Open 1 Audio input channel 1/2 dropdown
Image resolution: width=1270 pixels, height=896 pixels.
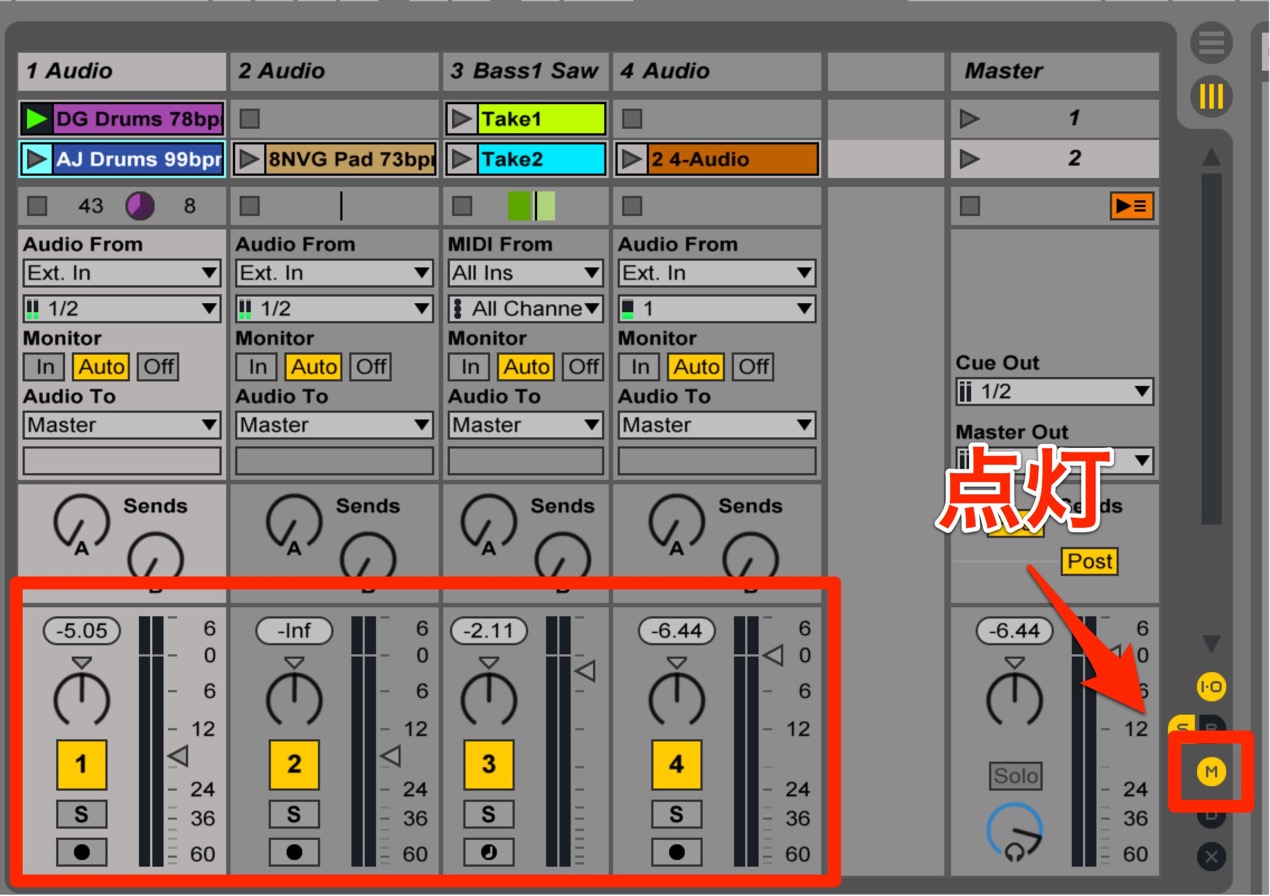pos(122,309)
